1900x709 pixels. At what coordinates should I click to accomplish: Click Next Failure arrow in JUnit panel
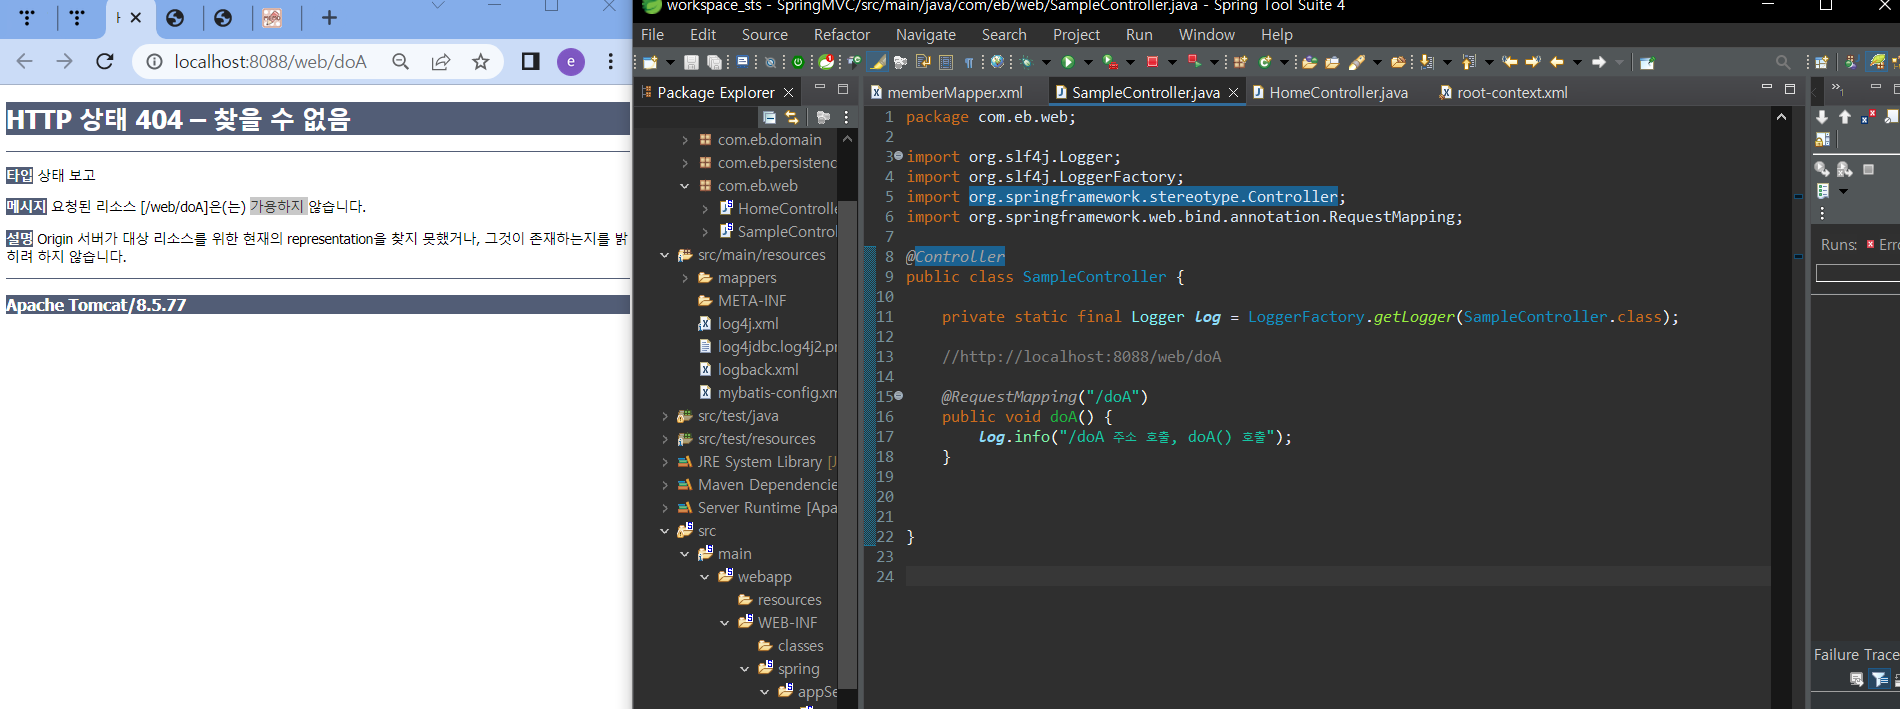pos(1822,117)
